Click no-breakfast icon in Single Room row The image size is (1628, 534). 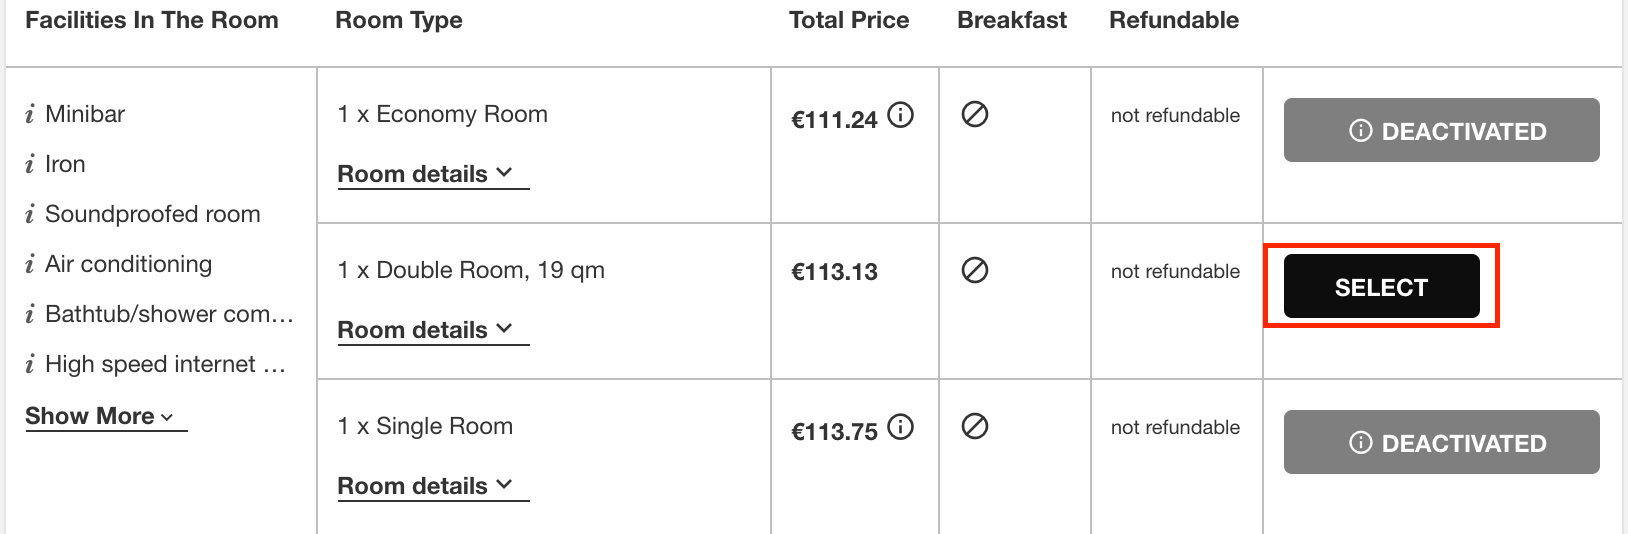tap(975, 426)
